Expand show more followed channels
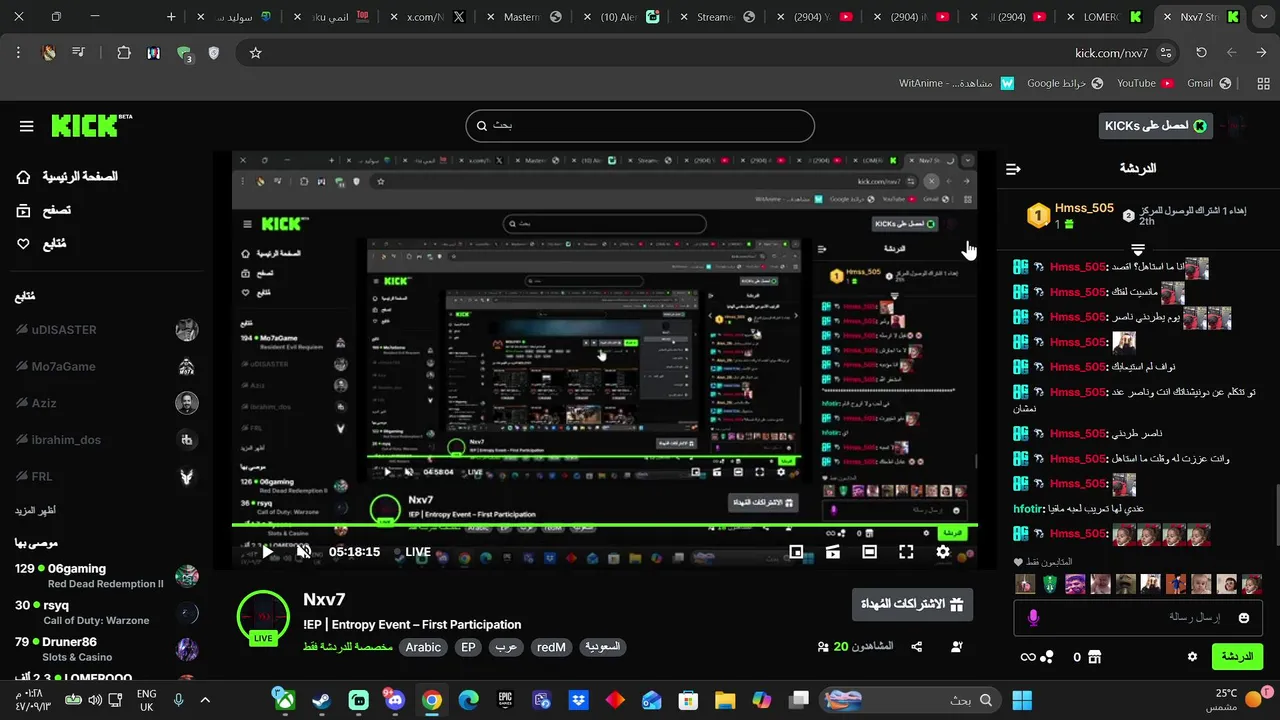The width and height of the screenshot is (1280, 720). pos(35,510)
